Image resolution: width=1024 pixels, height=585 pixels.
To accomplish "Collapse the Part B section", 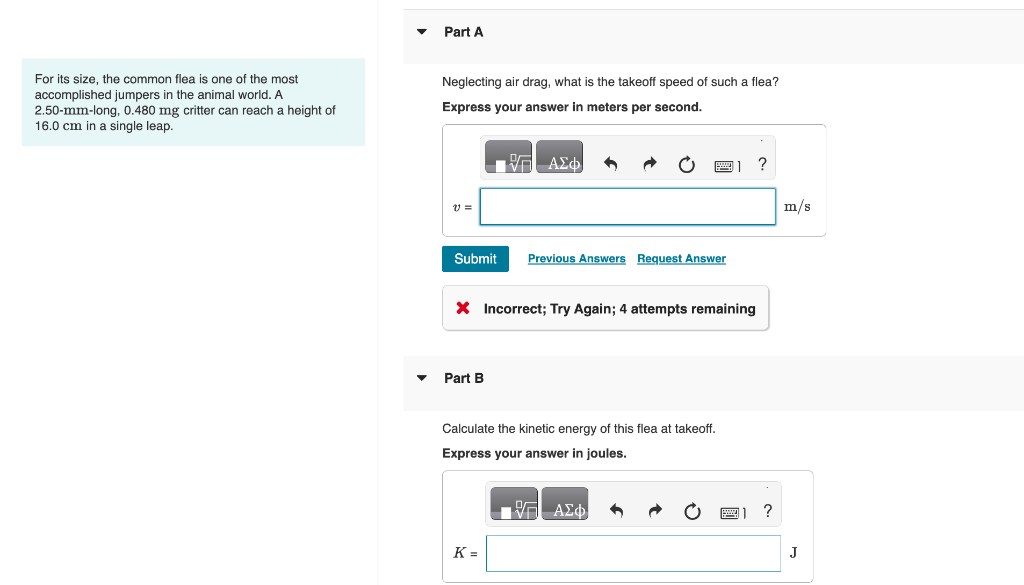I will click(x=422, y=378).
